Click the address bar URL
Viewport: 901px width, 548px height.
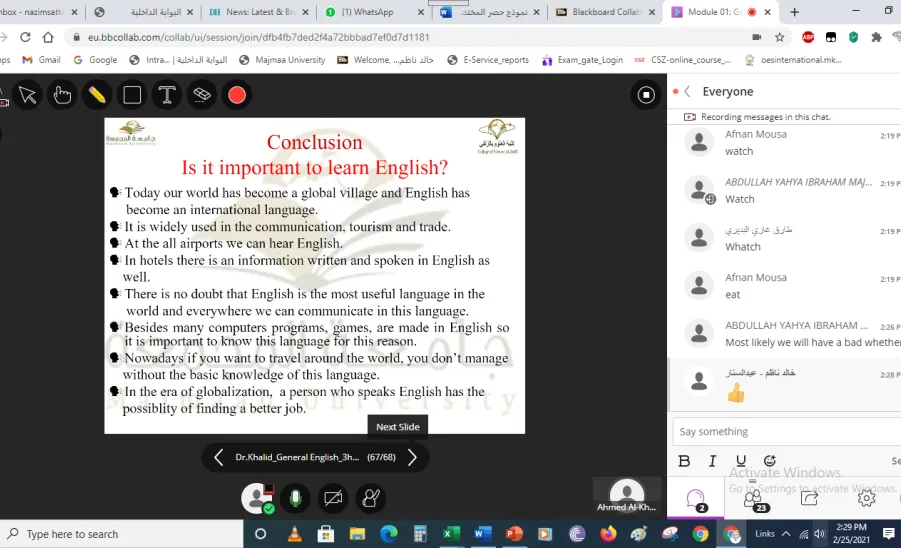(258, 37)
